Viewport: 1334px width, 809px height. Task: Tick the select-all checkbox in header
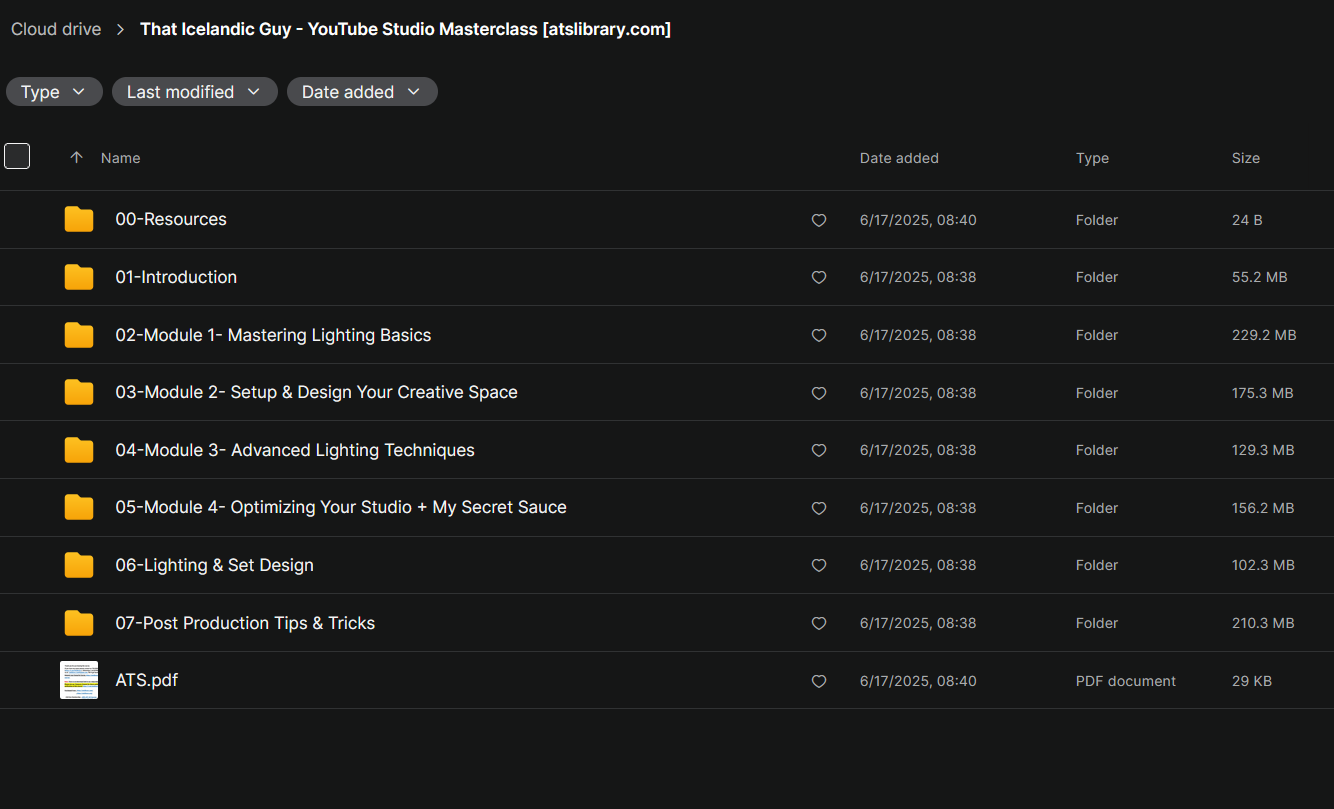(x=17, y=157)
